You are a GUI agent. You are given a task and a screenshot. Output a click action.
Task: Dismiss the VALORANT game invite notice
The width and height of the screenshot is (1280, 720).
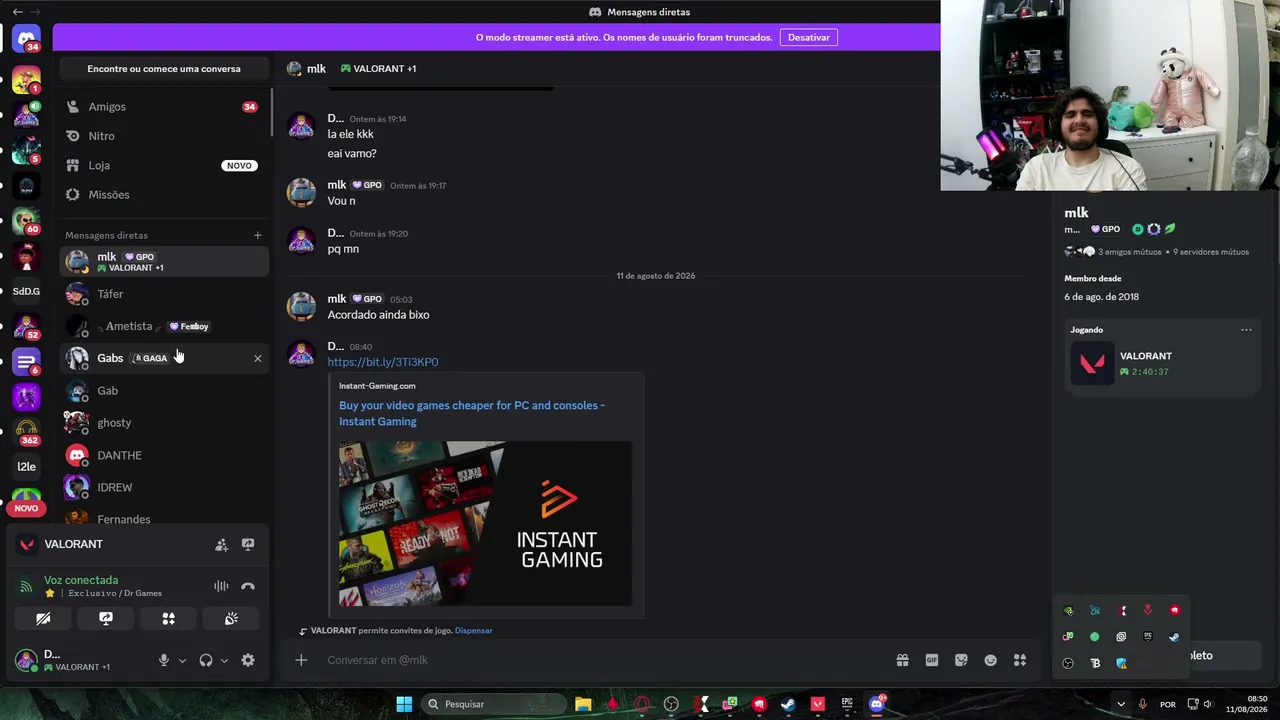(x=474, y=631)
